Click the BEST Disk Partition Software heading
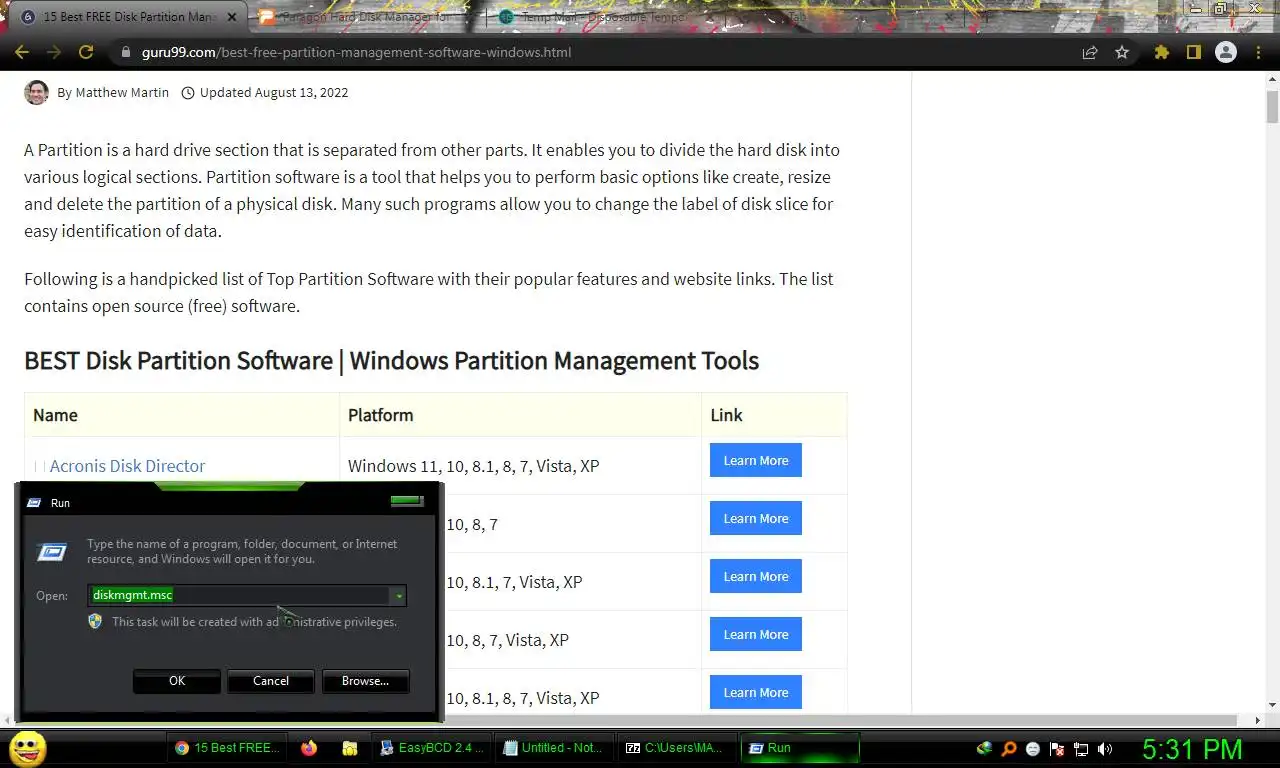Image resolution: width=1280 pixels, height=768 pixels. (391, 361)
